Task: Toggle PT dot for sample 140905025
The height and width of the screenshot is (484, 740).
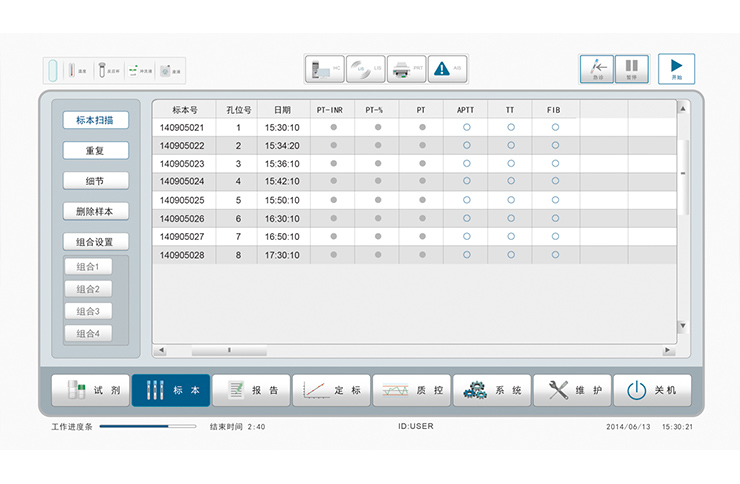Action: click(x=422, y=200)
